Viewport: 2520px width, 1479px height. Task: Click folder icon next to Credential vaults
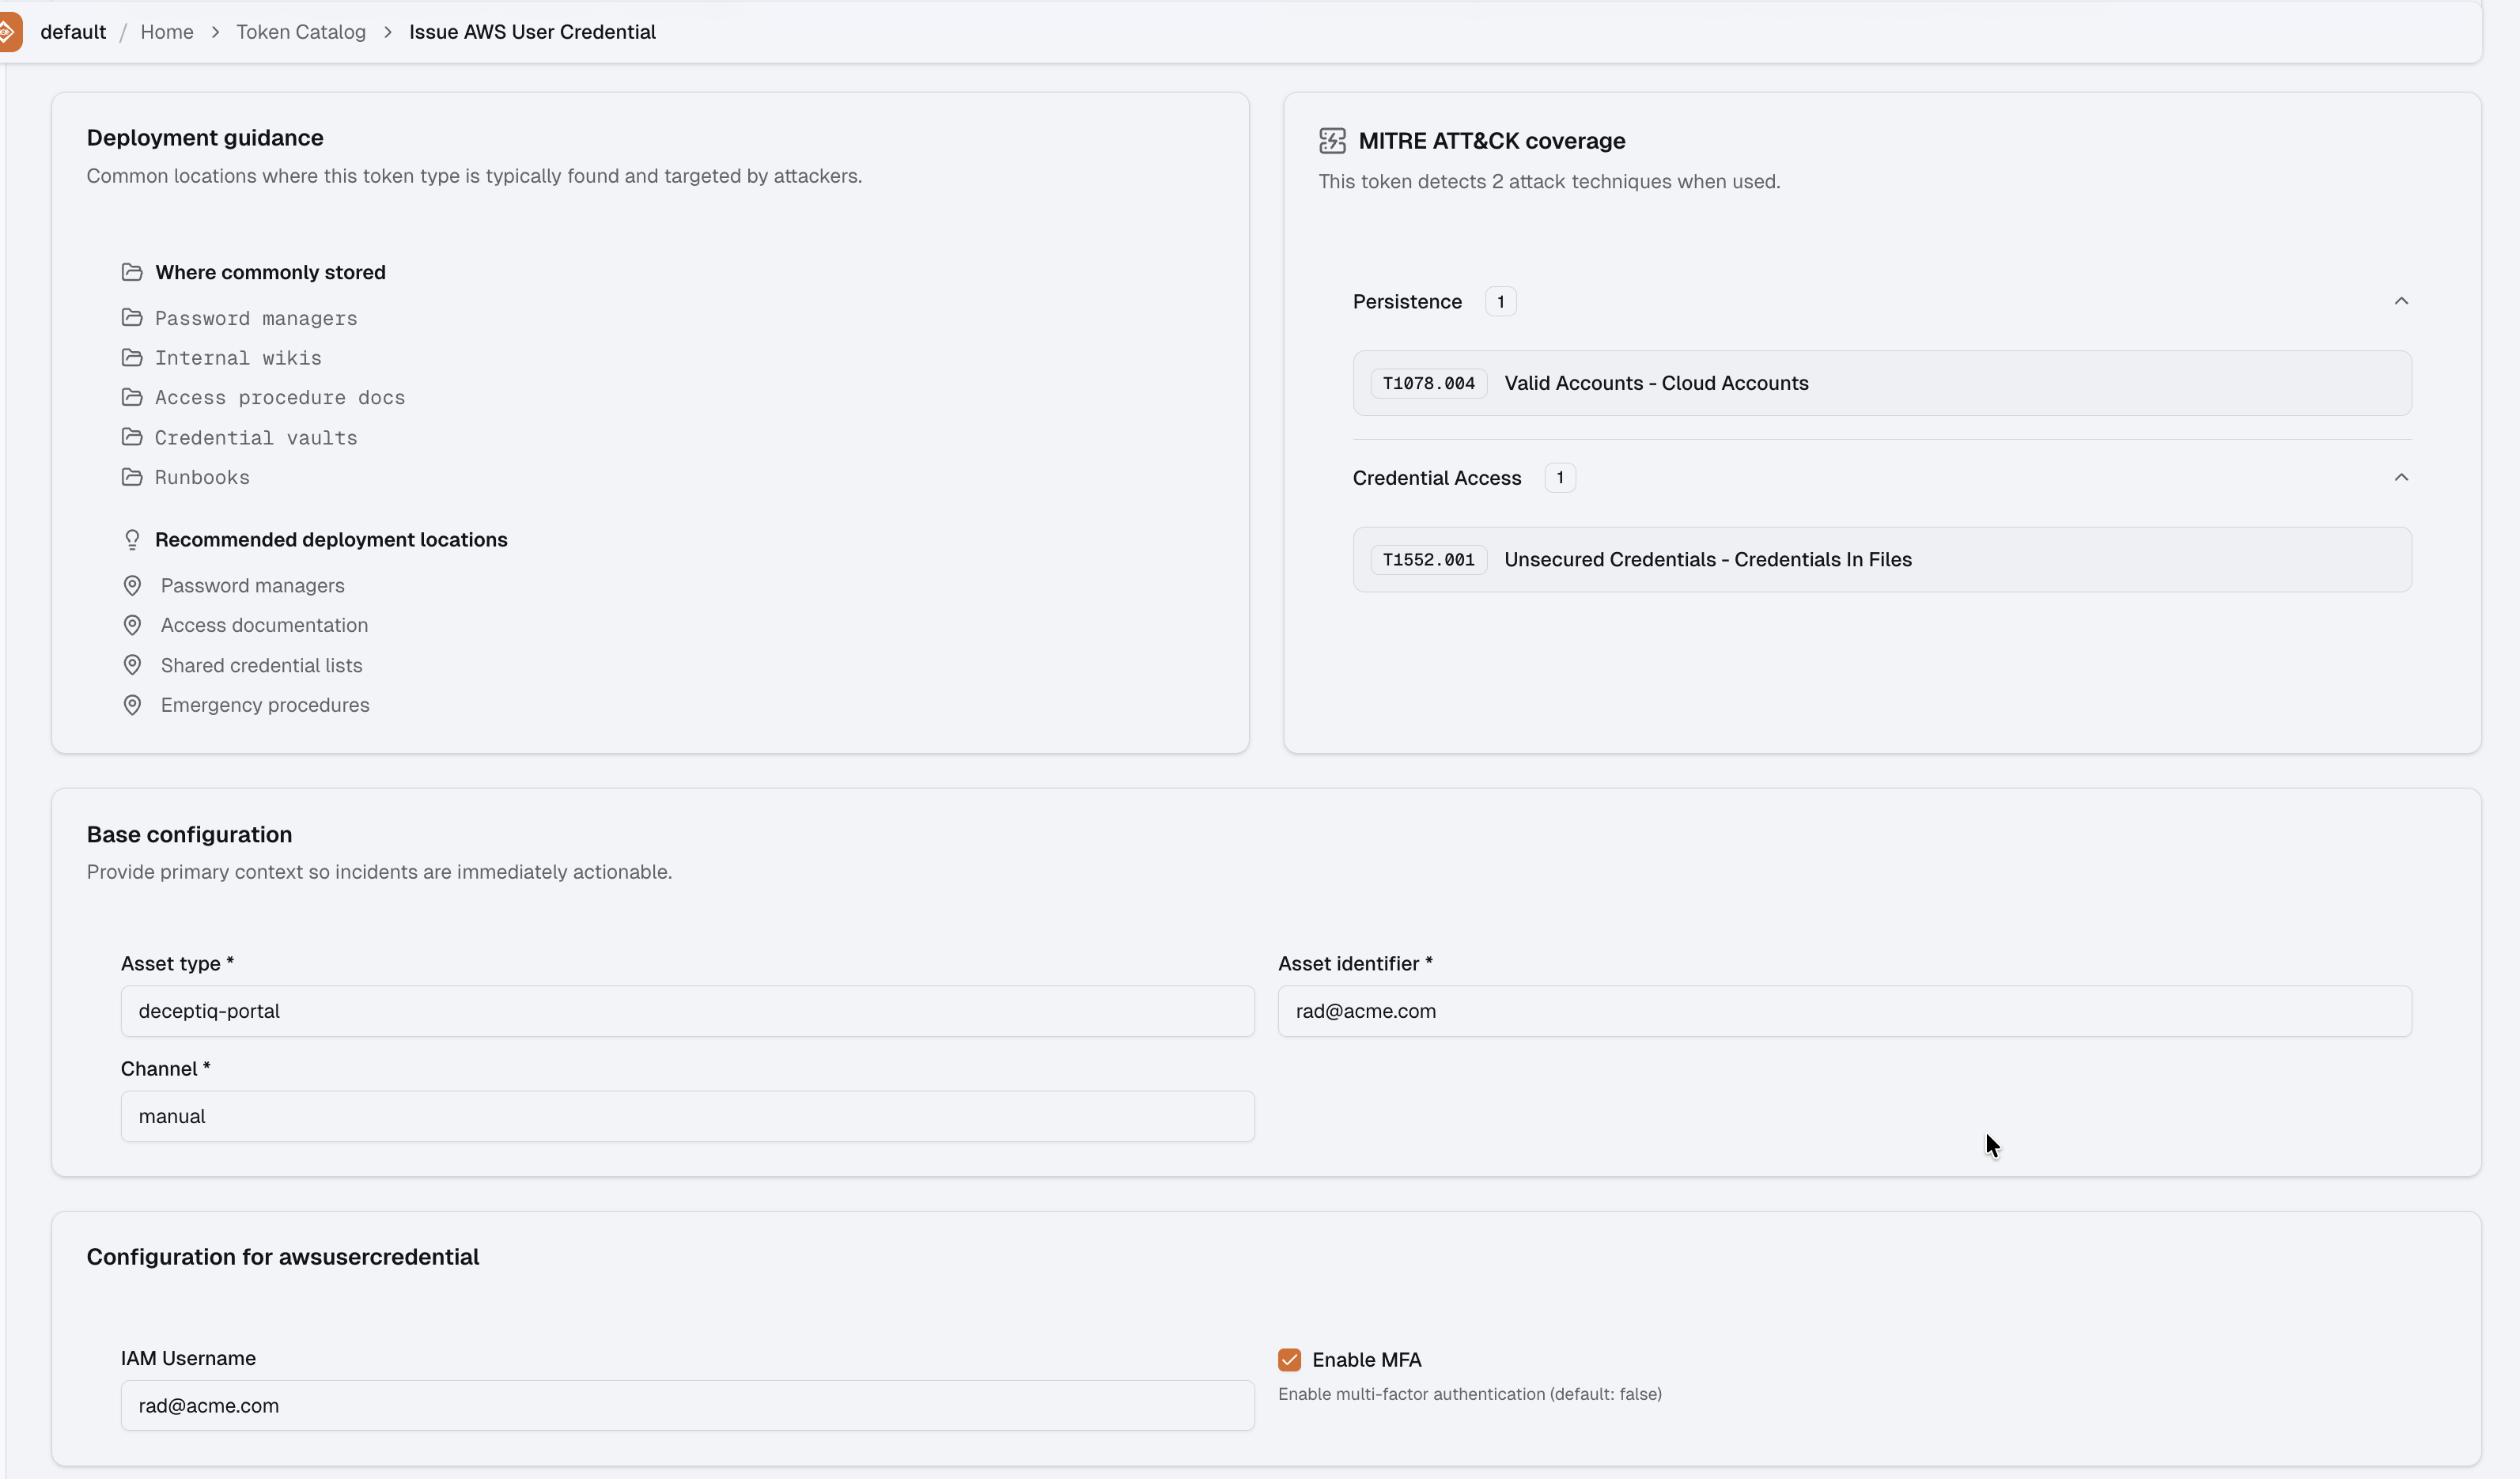(132, 437)
